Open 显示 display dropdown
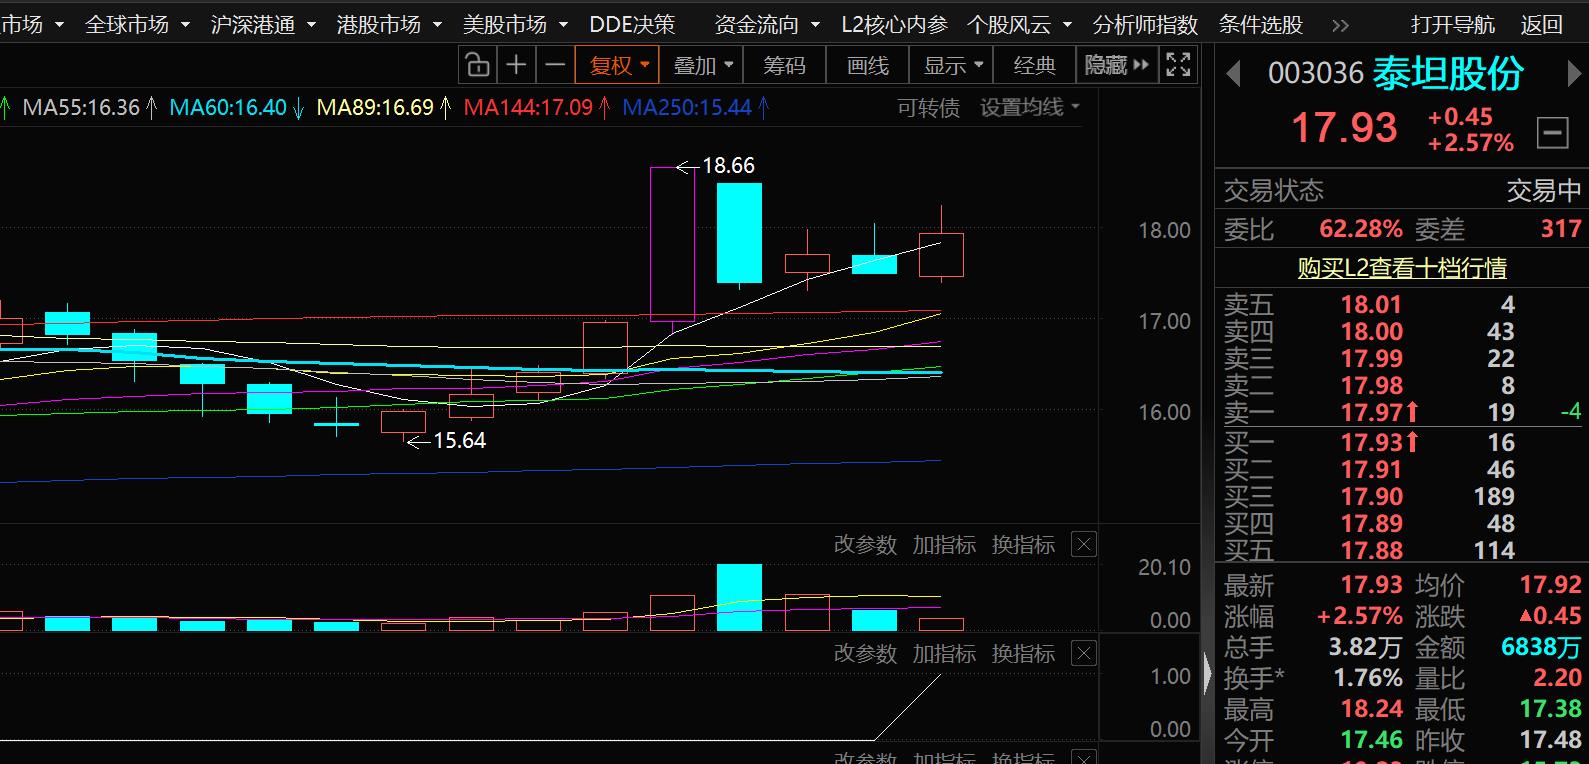Viewport: 1589px width, 764px height. point(952,66)
